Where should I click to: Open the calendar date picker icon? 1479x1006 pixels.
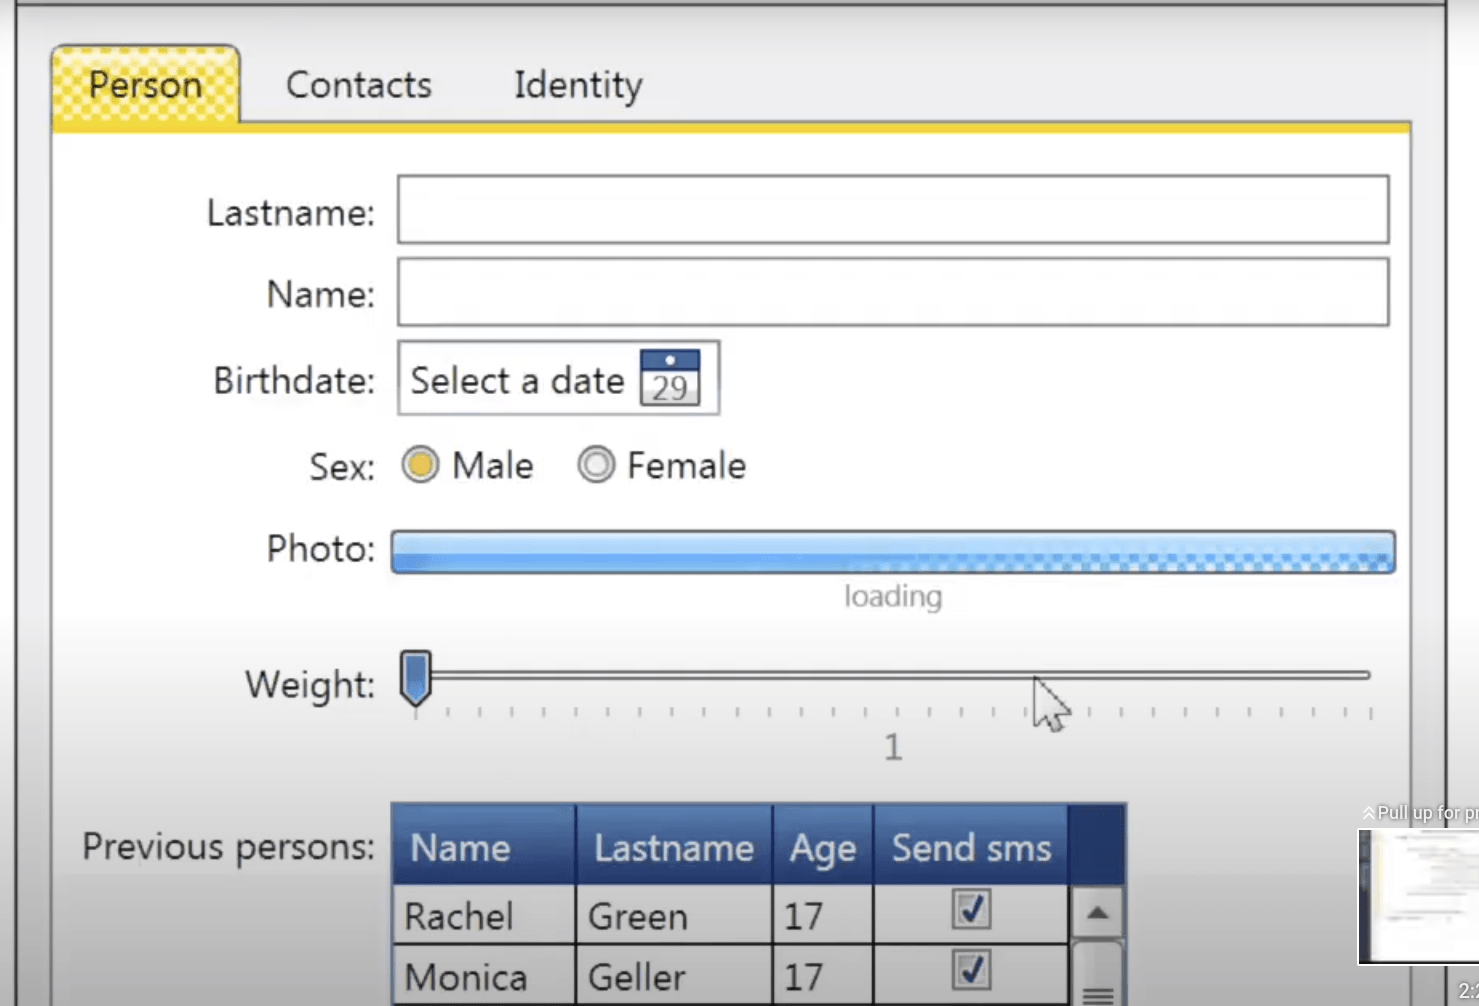click(x=669, y=378)
